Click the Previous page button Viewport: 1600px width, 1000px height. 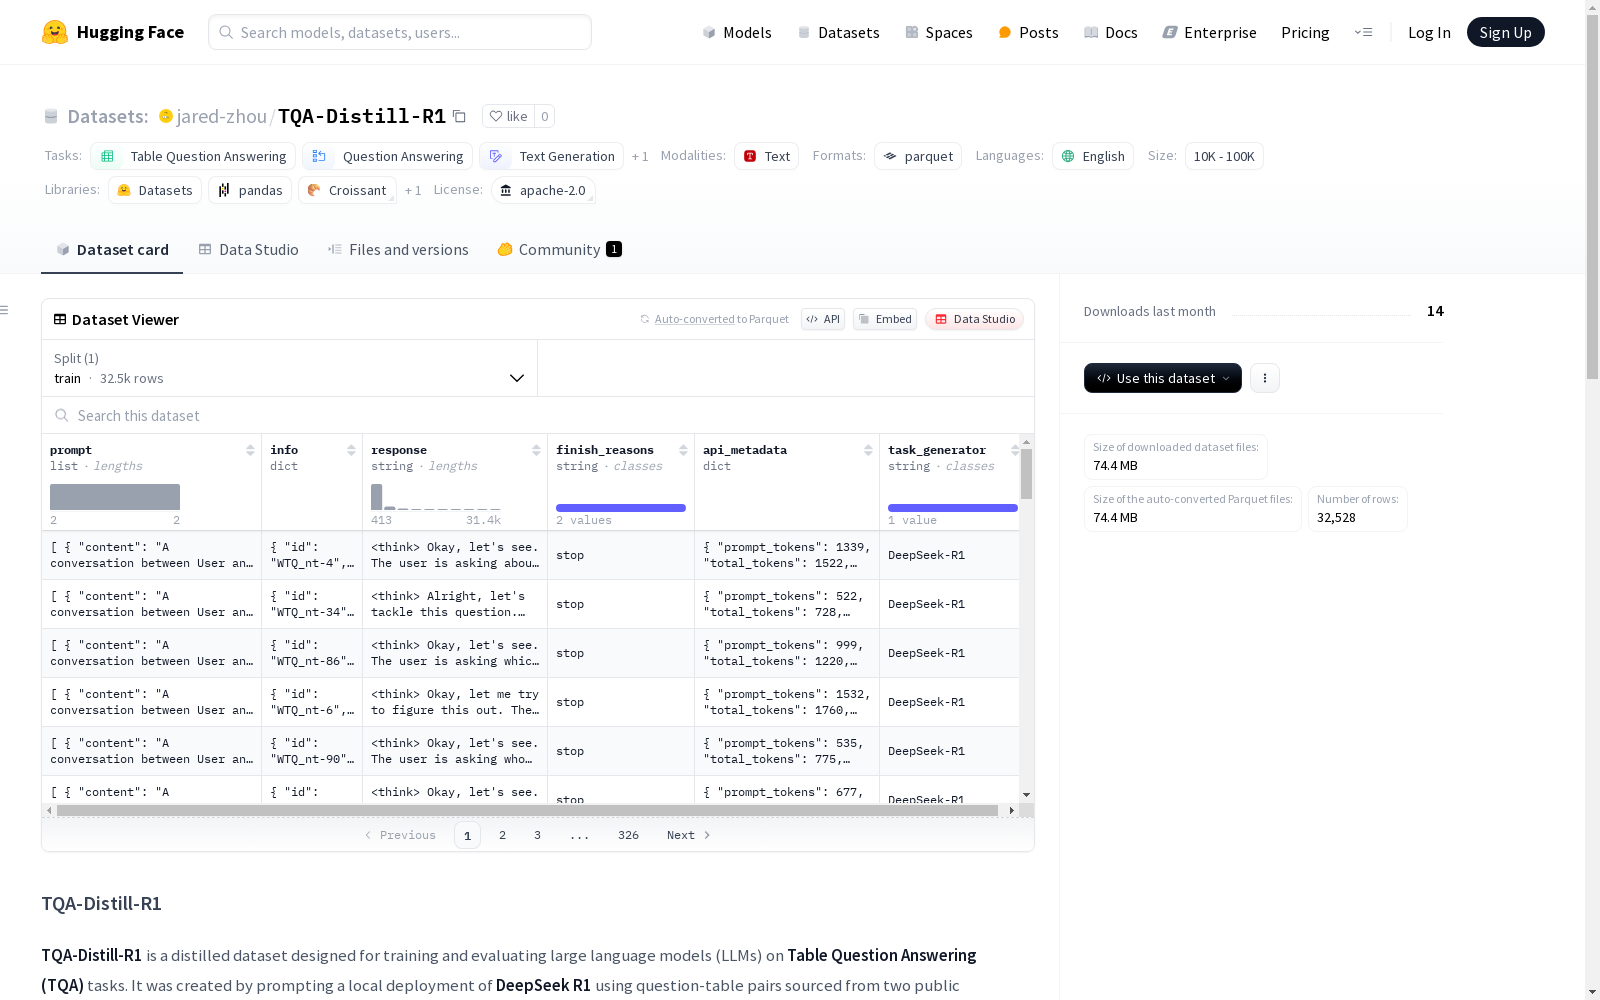[400, 835]
